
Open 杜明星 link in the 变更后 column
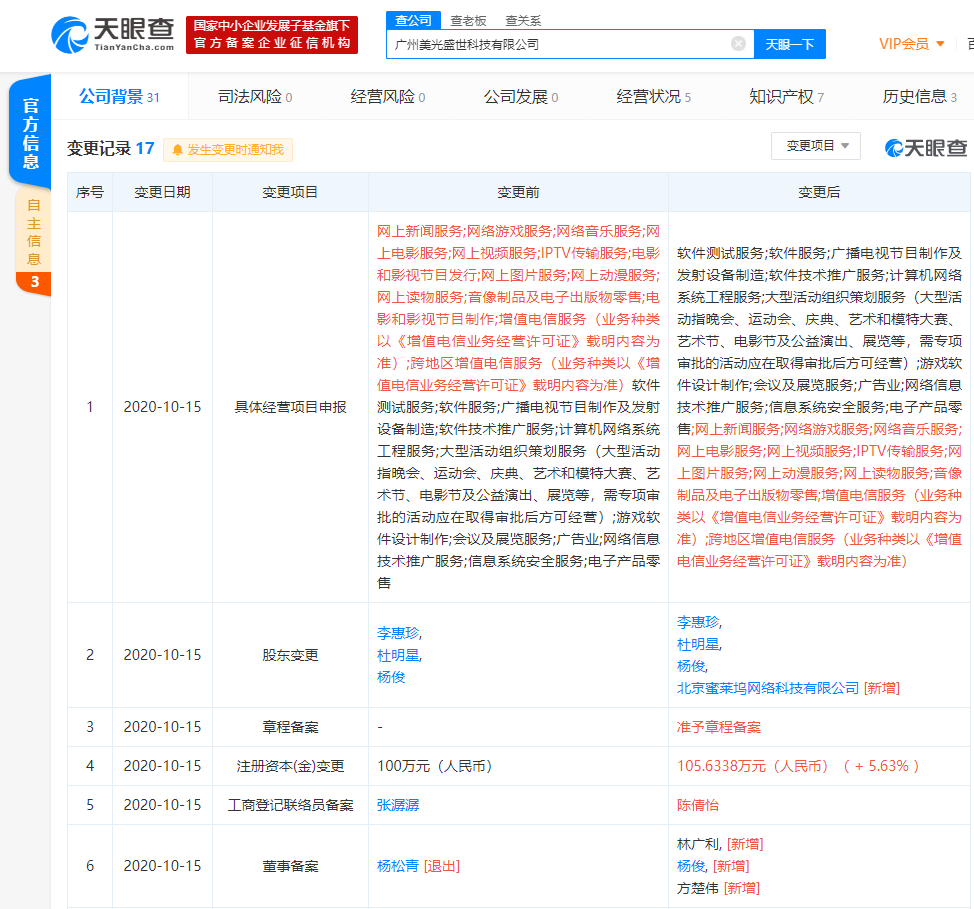click(698, 644)
